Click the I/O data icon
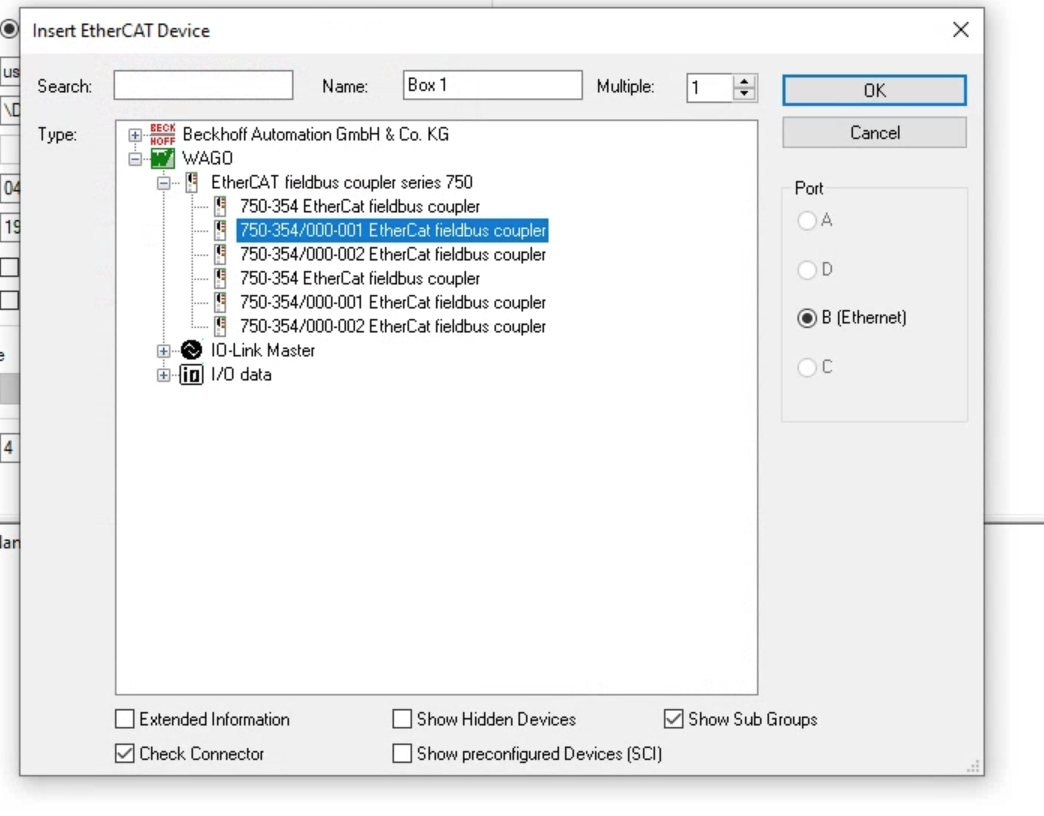 click(191, 375)
